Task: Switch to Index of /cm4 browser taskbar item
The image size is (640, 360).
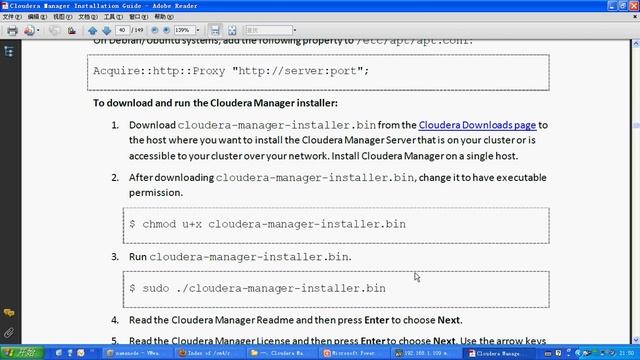Action: click(x=210, y=353)
